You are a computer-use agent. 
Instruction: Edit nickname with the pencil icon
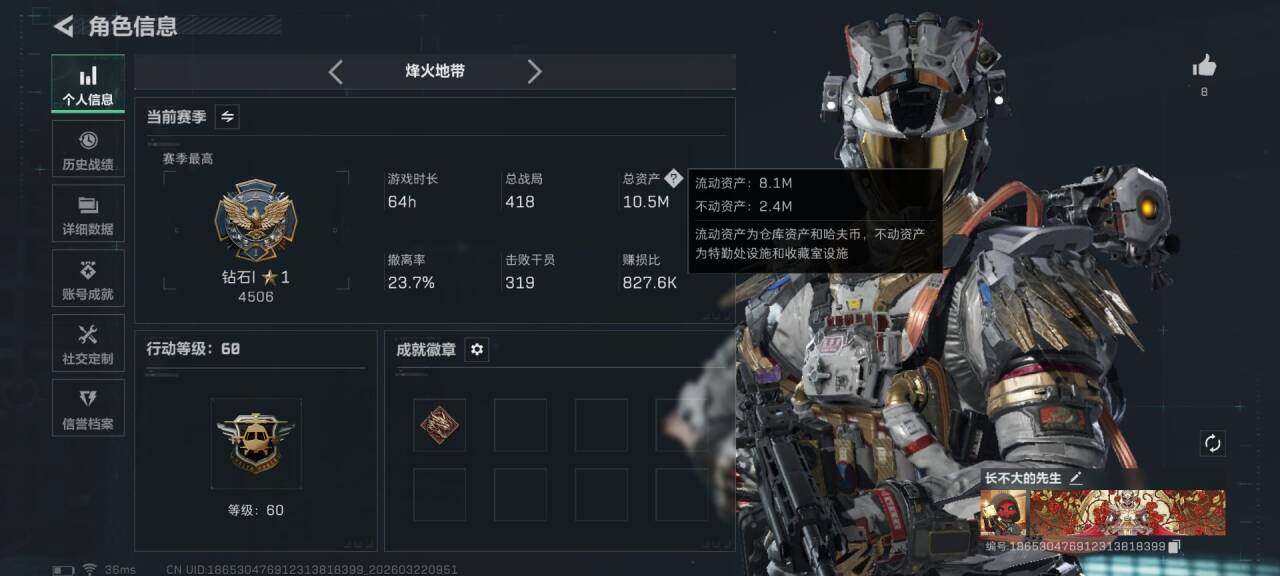pyautogui.click(x=1076, y=478)
